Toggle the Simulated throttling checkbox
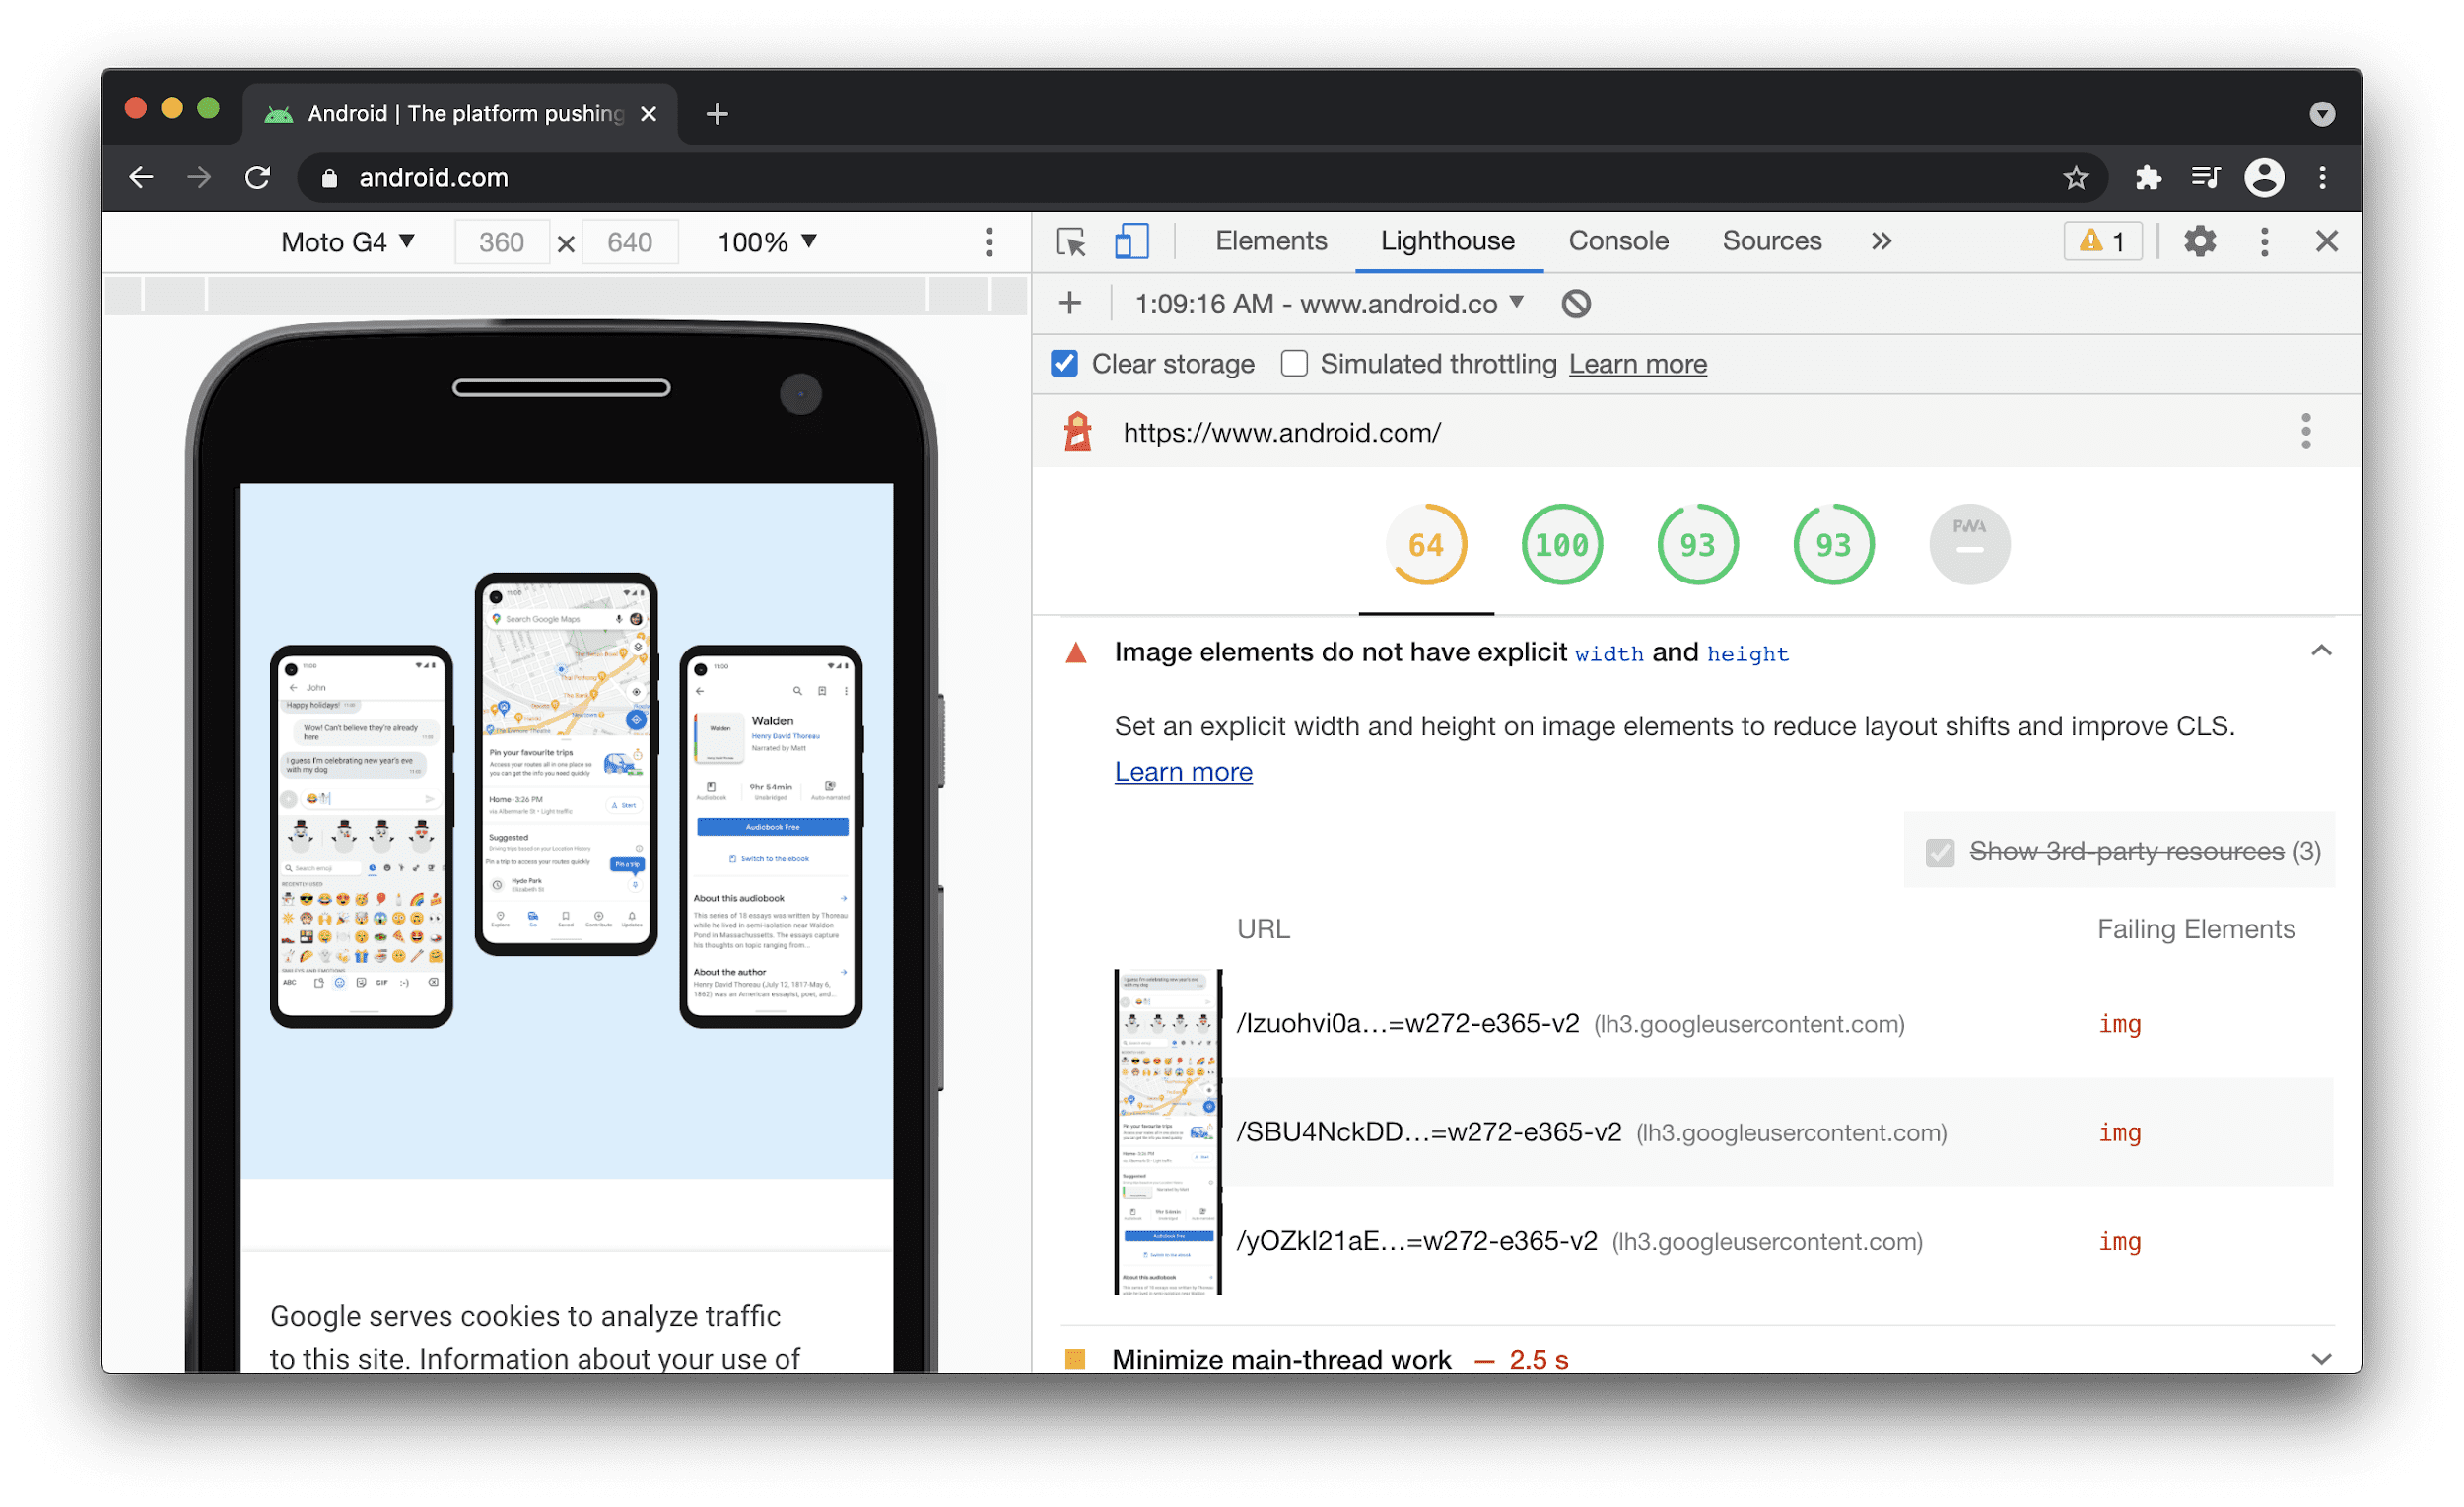 pos(1290,365)
